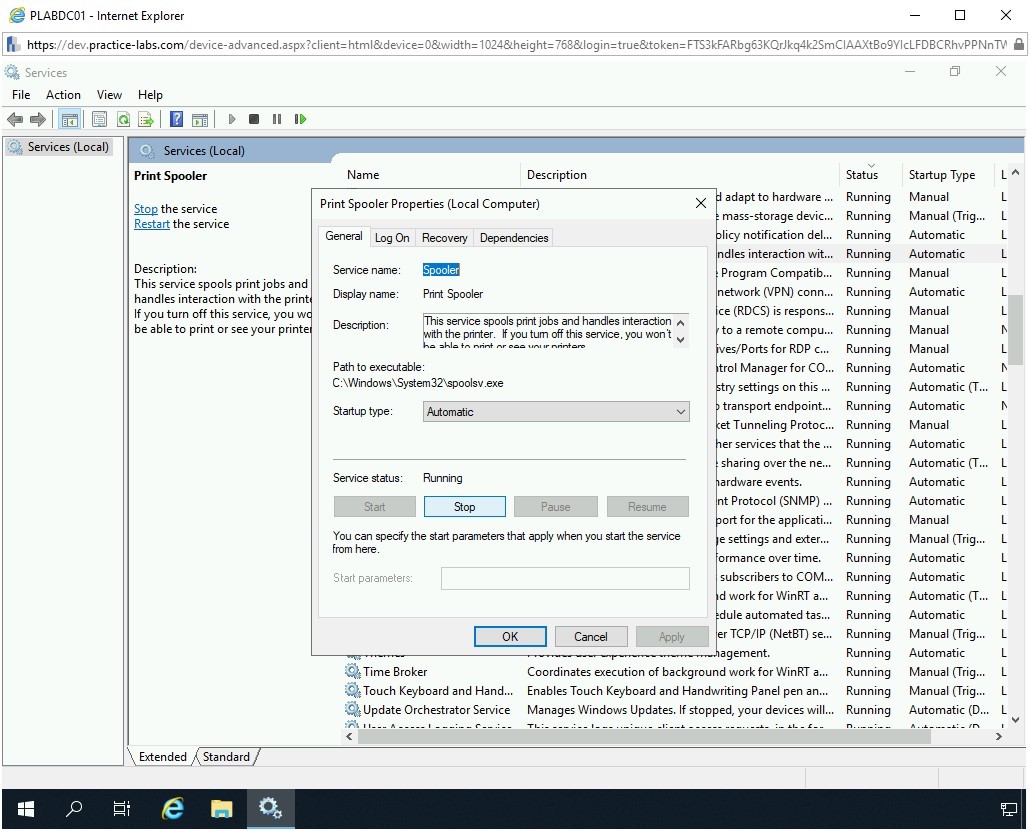Image resolution: width=1030 pixels, height=833 pixels.
Task: Switch to the Log On tab
Action: tap(392, 238)
